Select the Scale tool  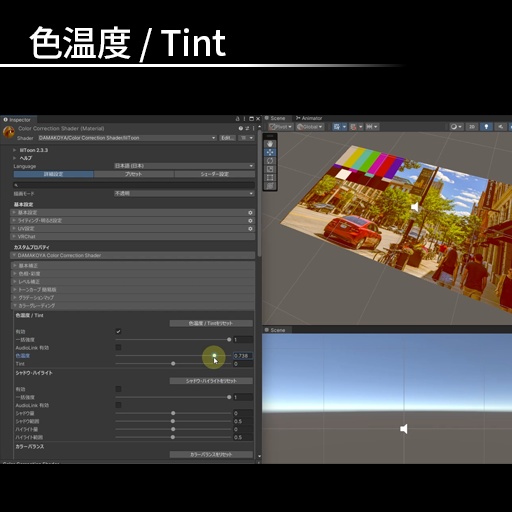tap(270, 169)
